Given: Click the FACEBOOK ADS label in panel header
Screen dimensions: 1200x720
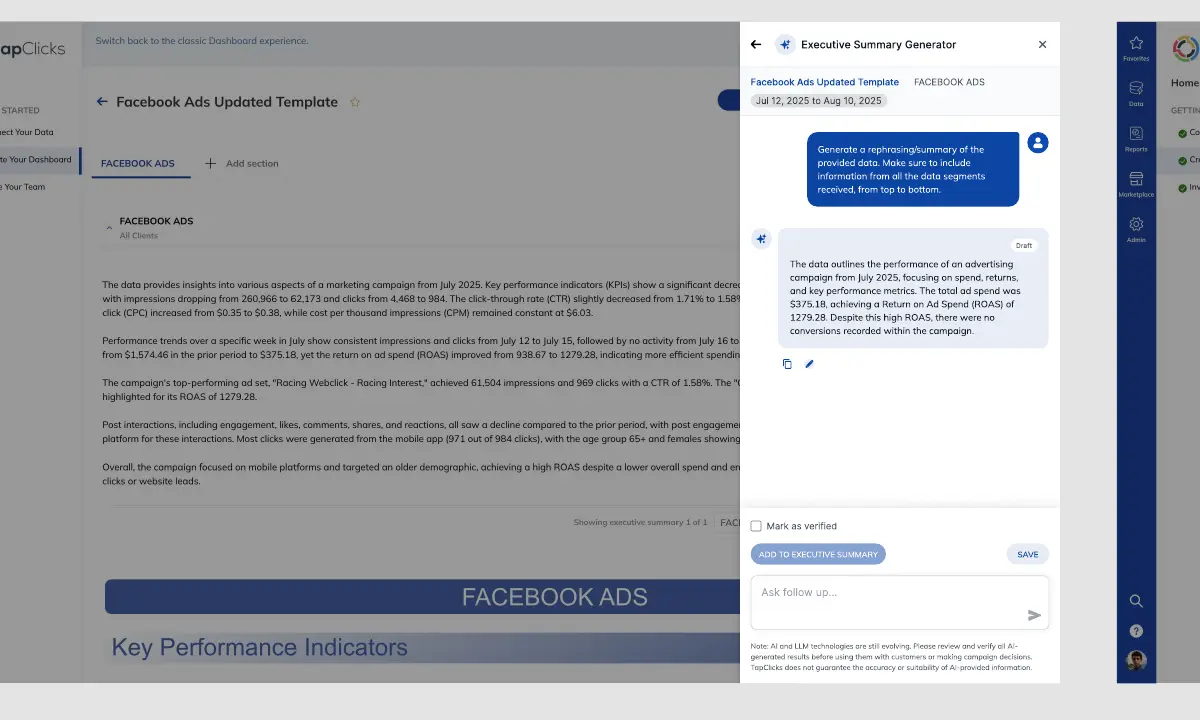Looking at the screenshot, I should coord(949,82).
